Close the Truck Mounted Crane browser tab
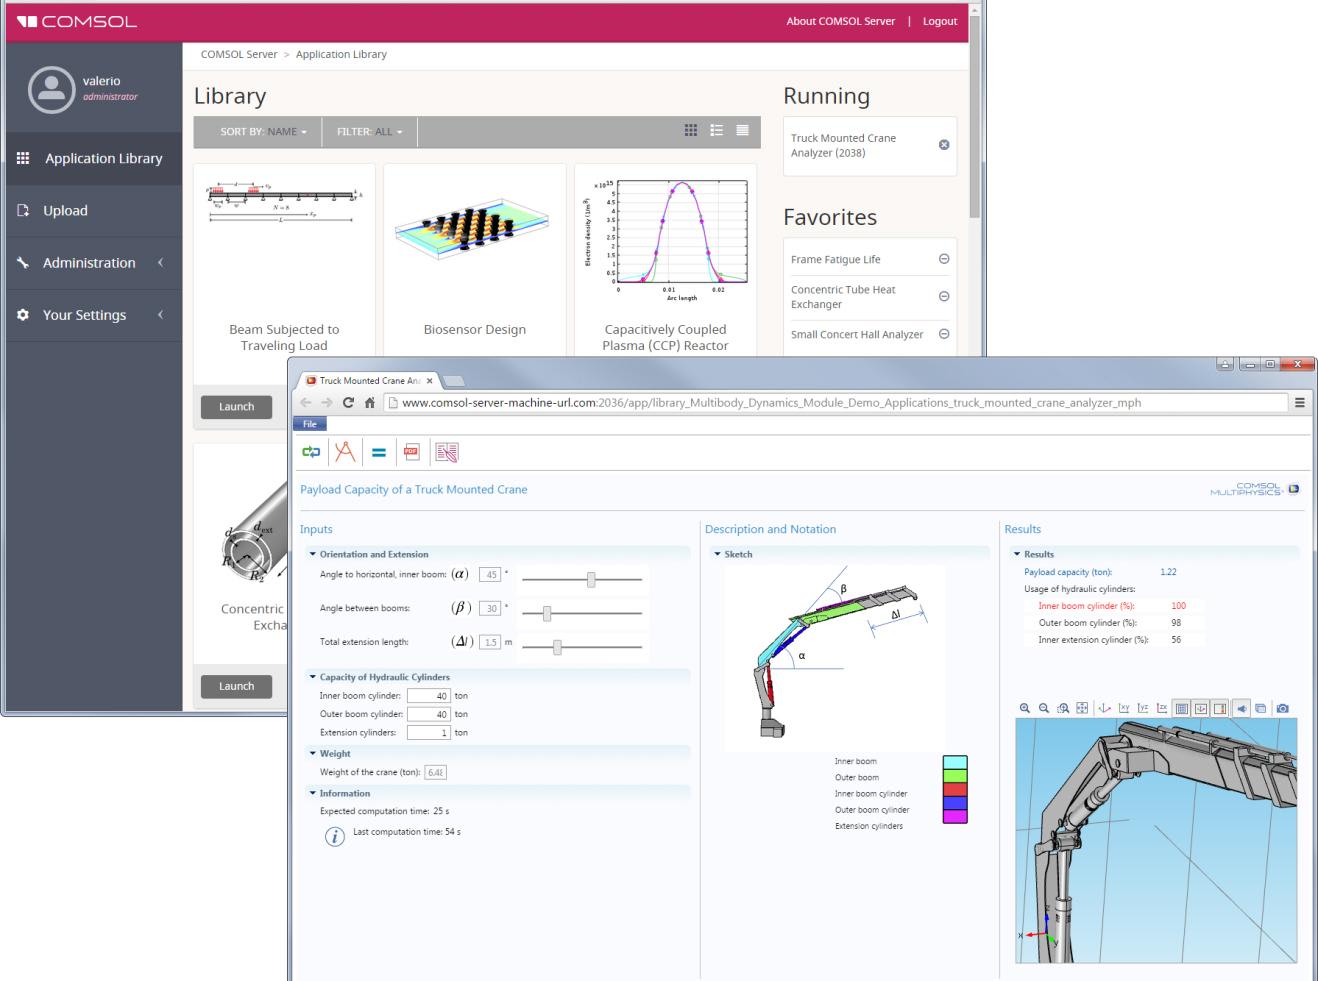The height and width of the screenshot is (981, 1318). coord(430,381)
